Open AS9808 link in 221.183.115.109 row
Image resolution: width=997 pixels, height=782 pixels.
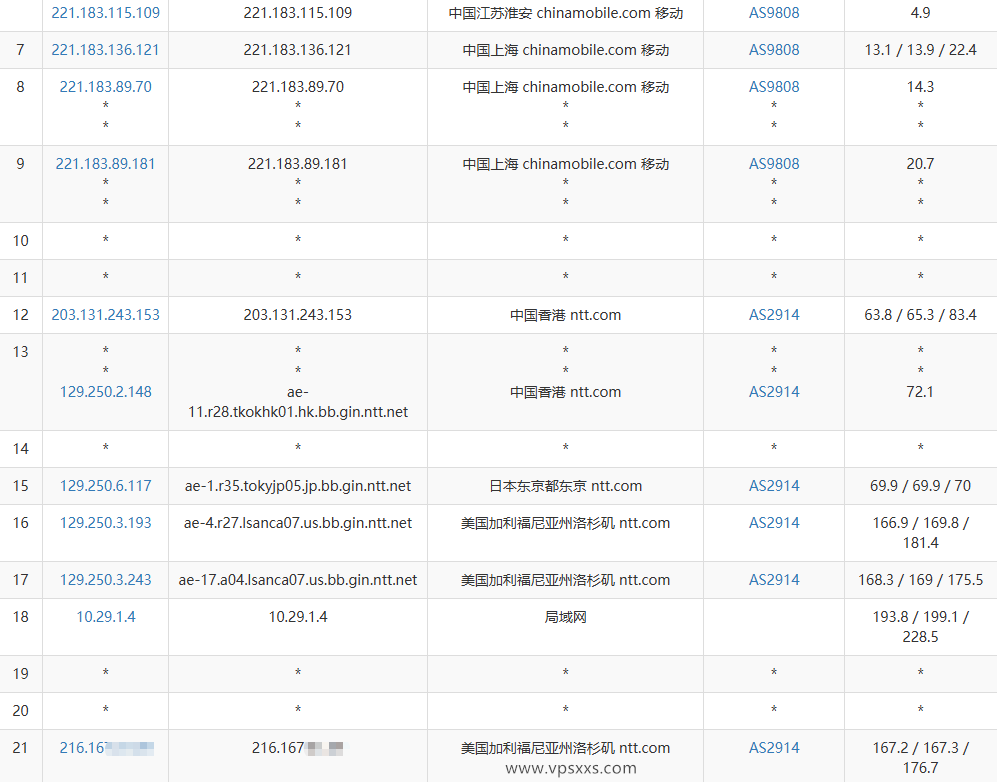774,13
